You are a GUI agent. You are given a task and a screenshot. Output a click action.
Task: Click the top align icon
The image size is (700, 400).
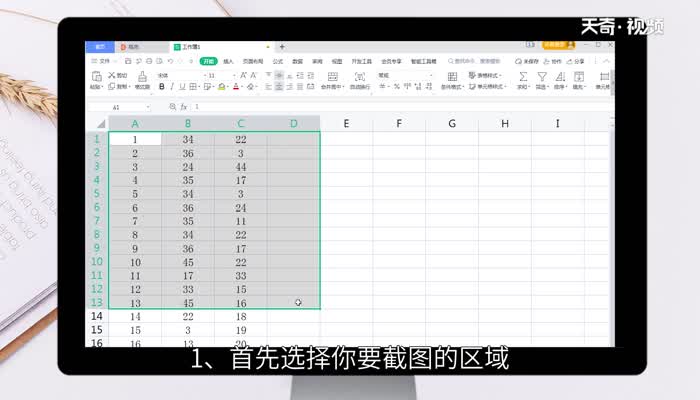(268, 75)
